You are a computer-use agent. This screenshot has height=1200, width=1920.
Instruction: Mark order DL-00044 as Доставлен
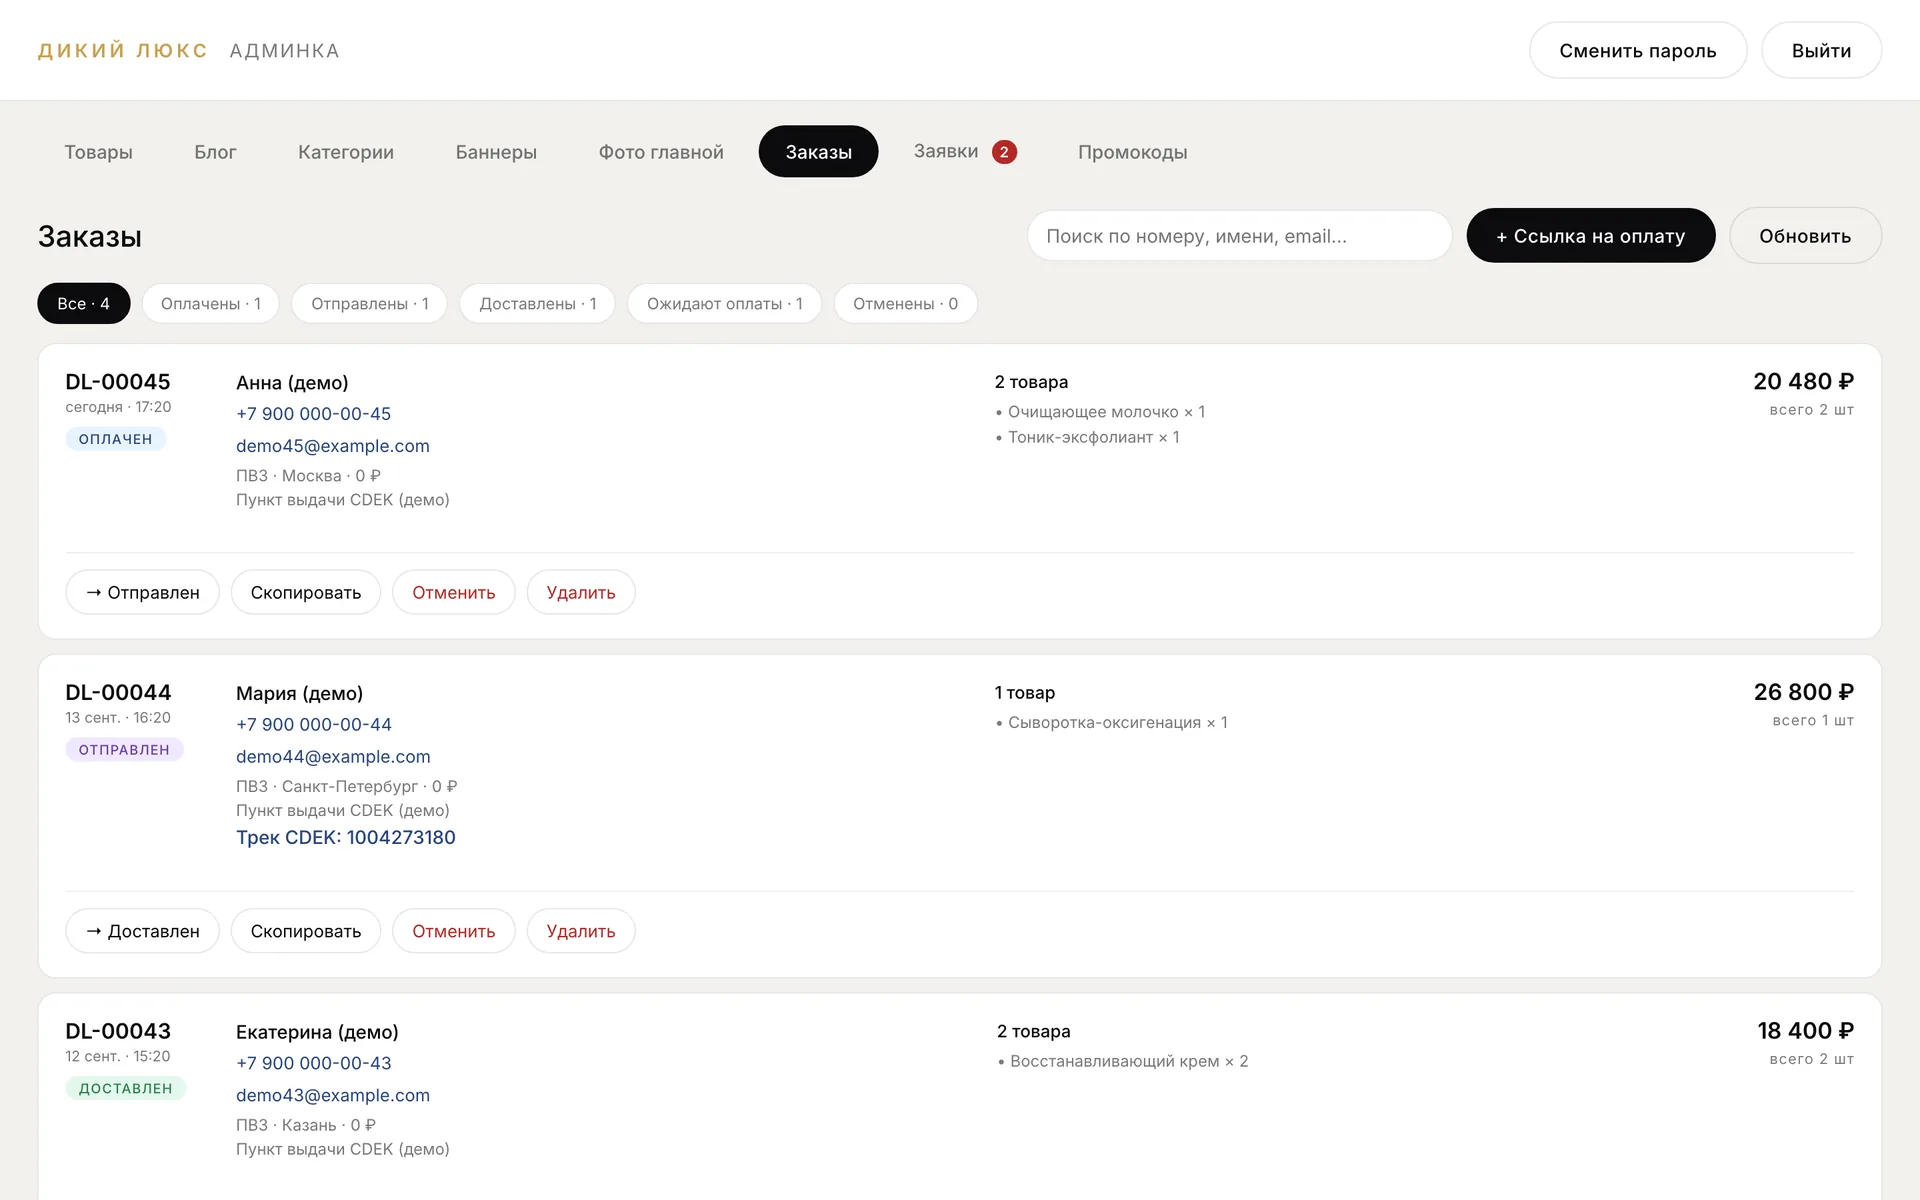tap(143, 931)
